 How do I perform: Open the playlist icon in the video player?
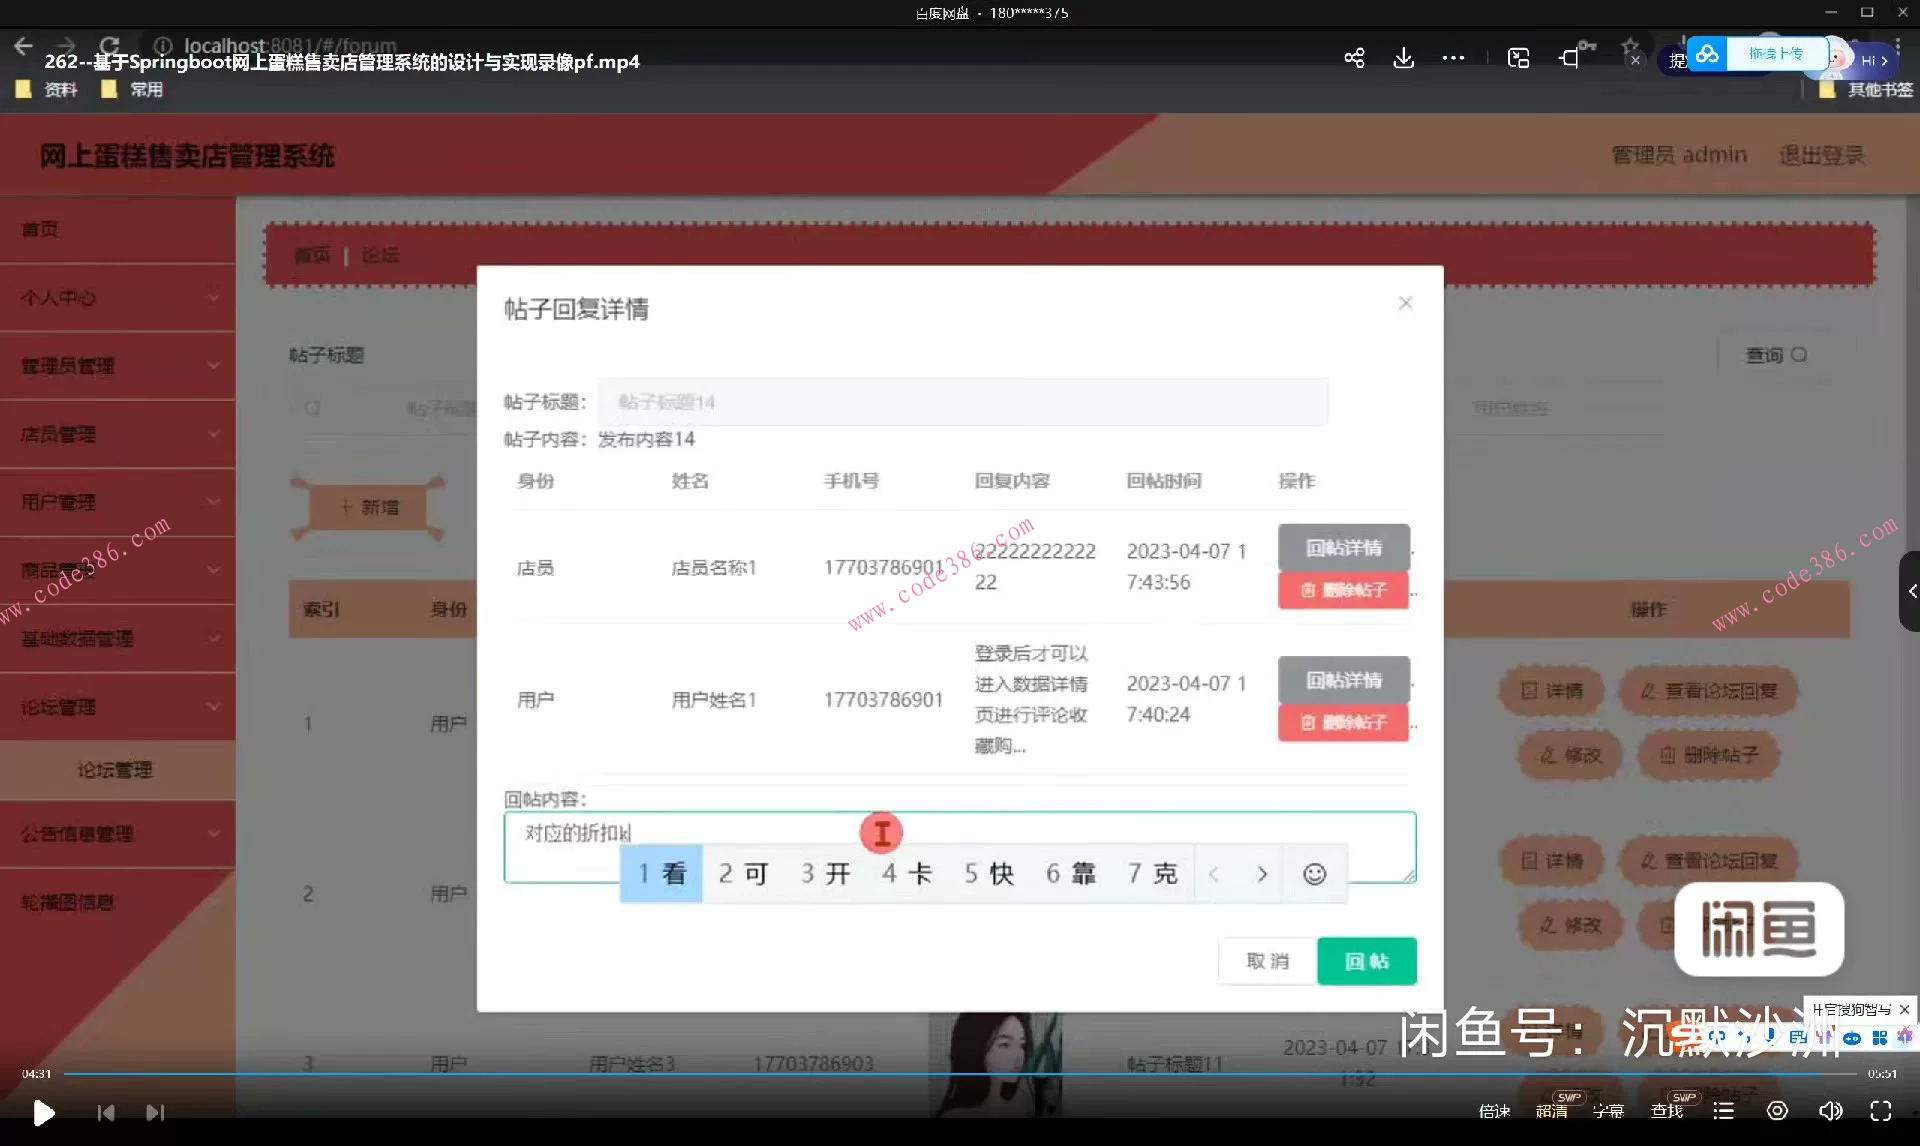tap(1722, 1110)
